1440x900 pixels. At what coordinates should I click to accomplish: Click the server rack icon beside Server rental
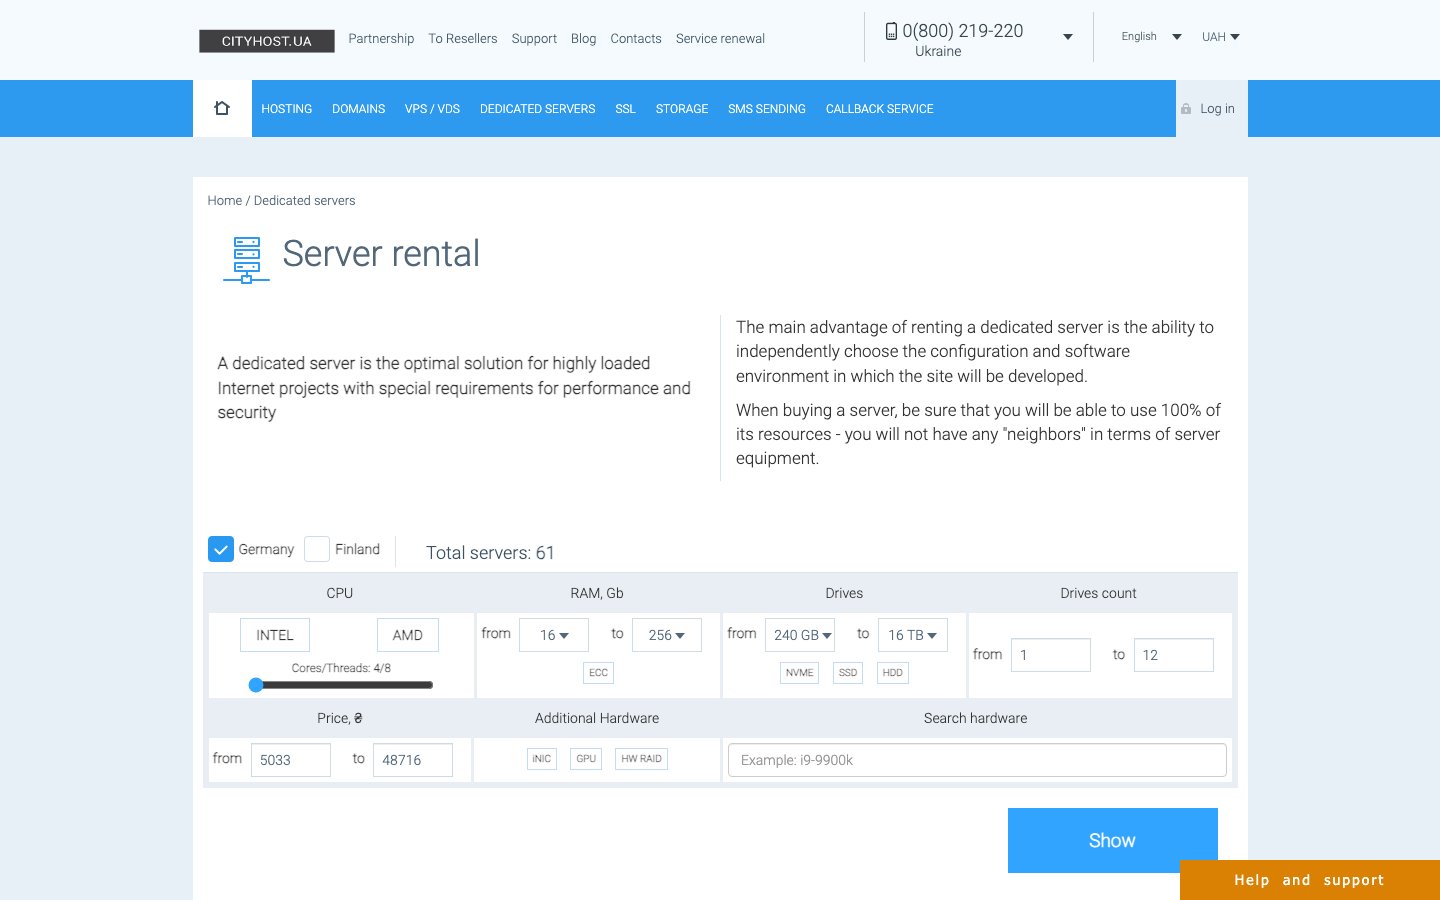pyautogui.click(x=246, y=260)
